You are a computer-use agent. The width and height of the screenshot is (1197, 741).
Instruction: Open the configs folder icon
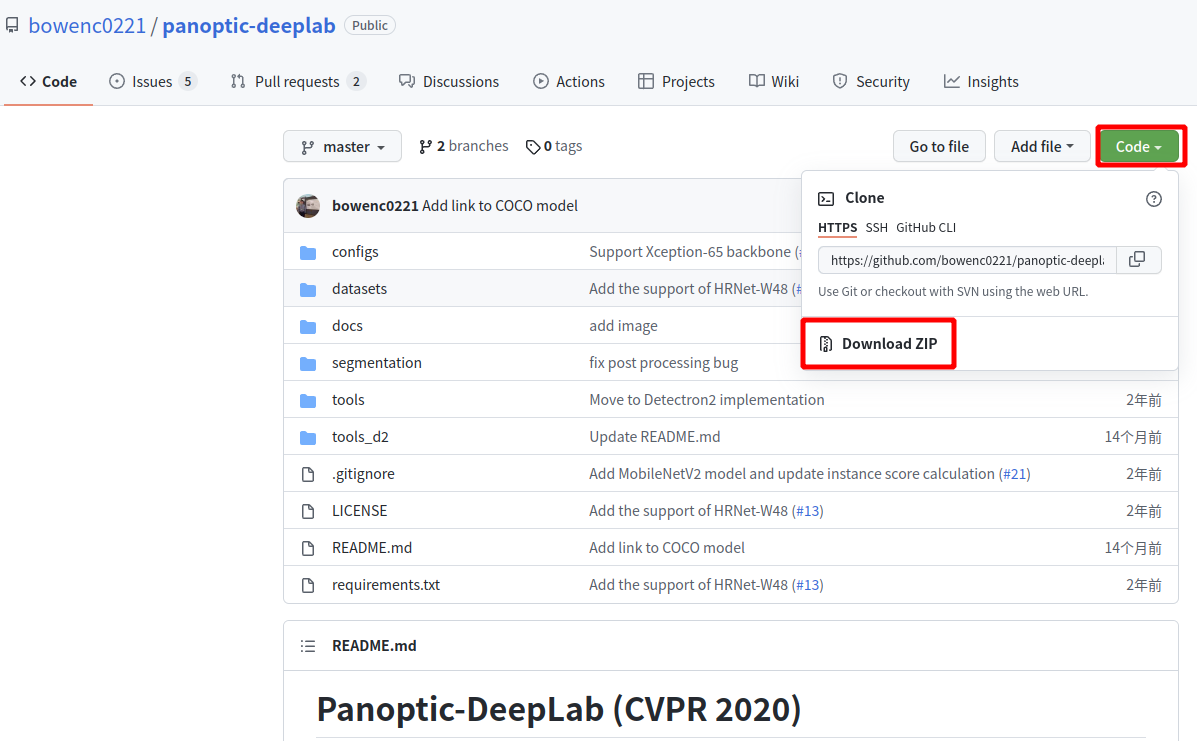tap(308, 251)
